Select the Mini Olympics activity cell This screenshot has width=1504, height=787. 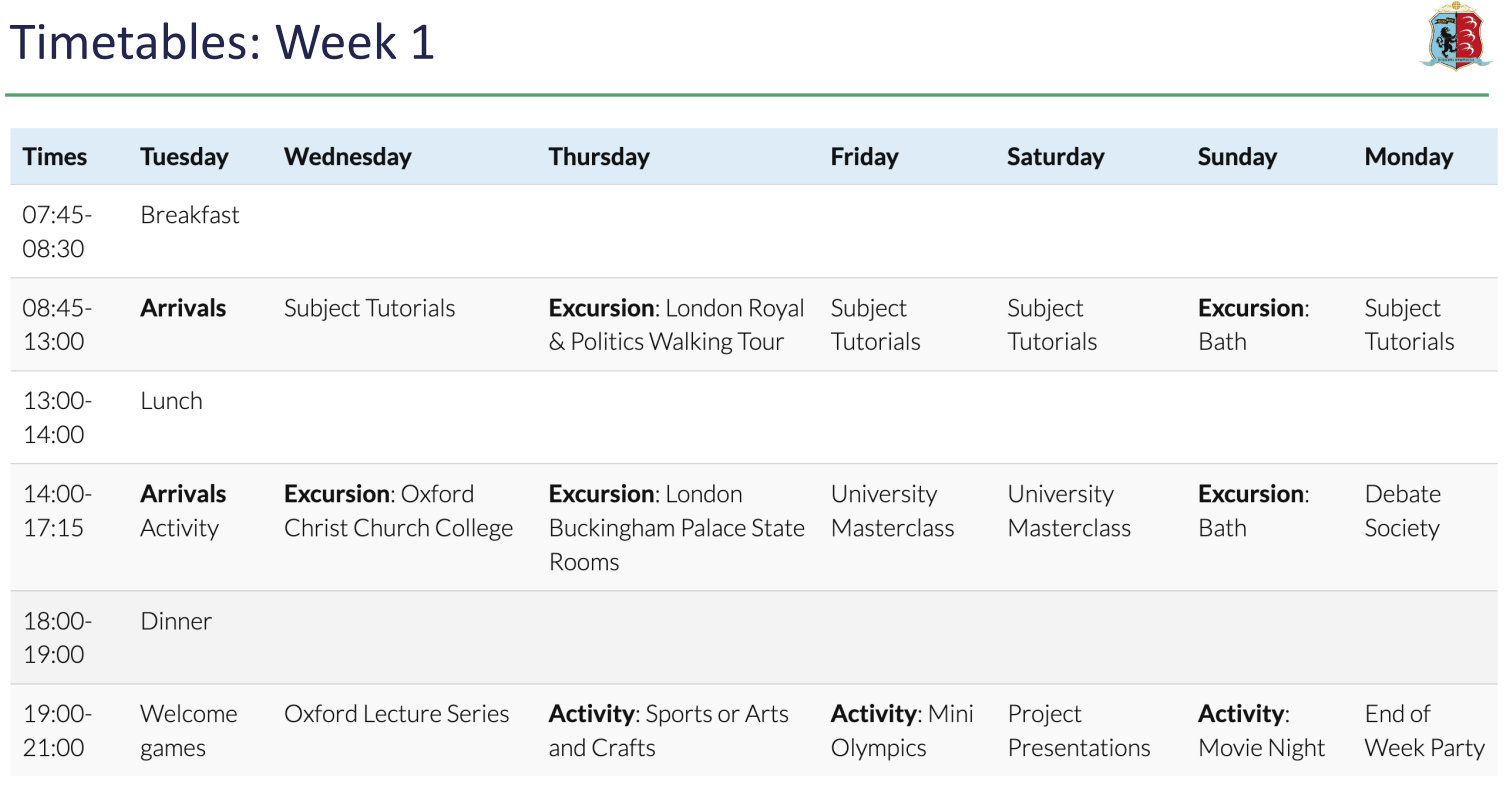coord(902,731)
